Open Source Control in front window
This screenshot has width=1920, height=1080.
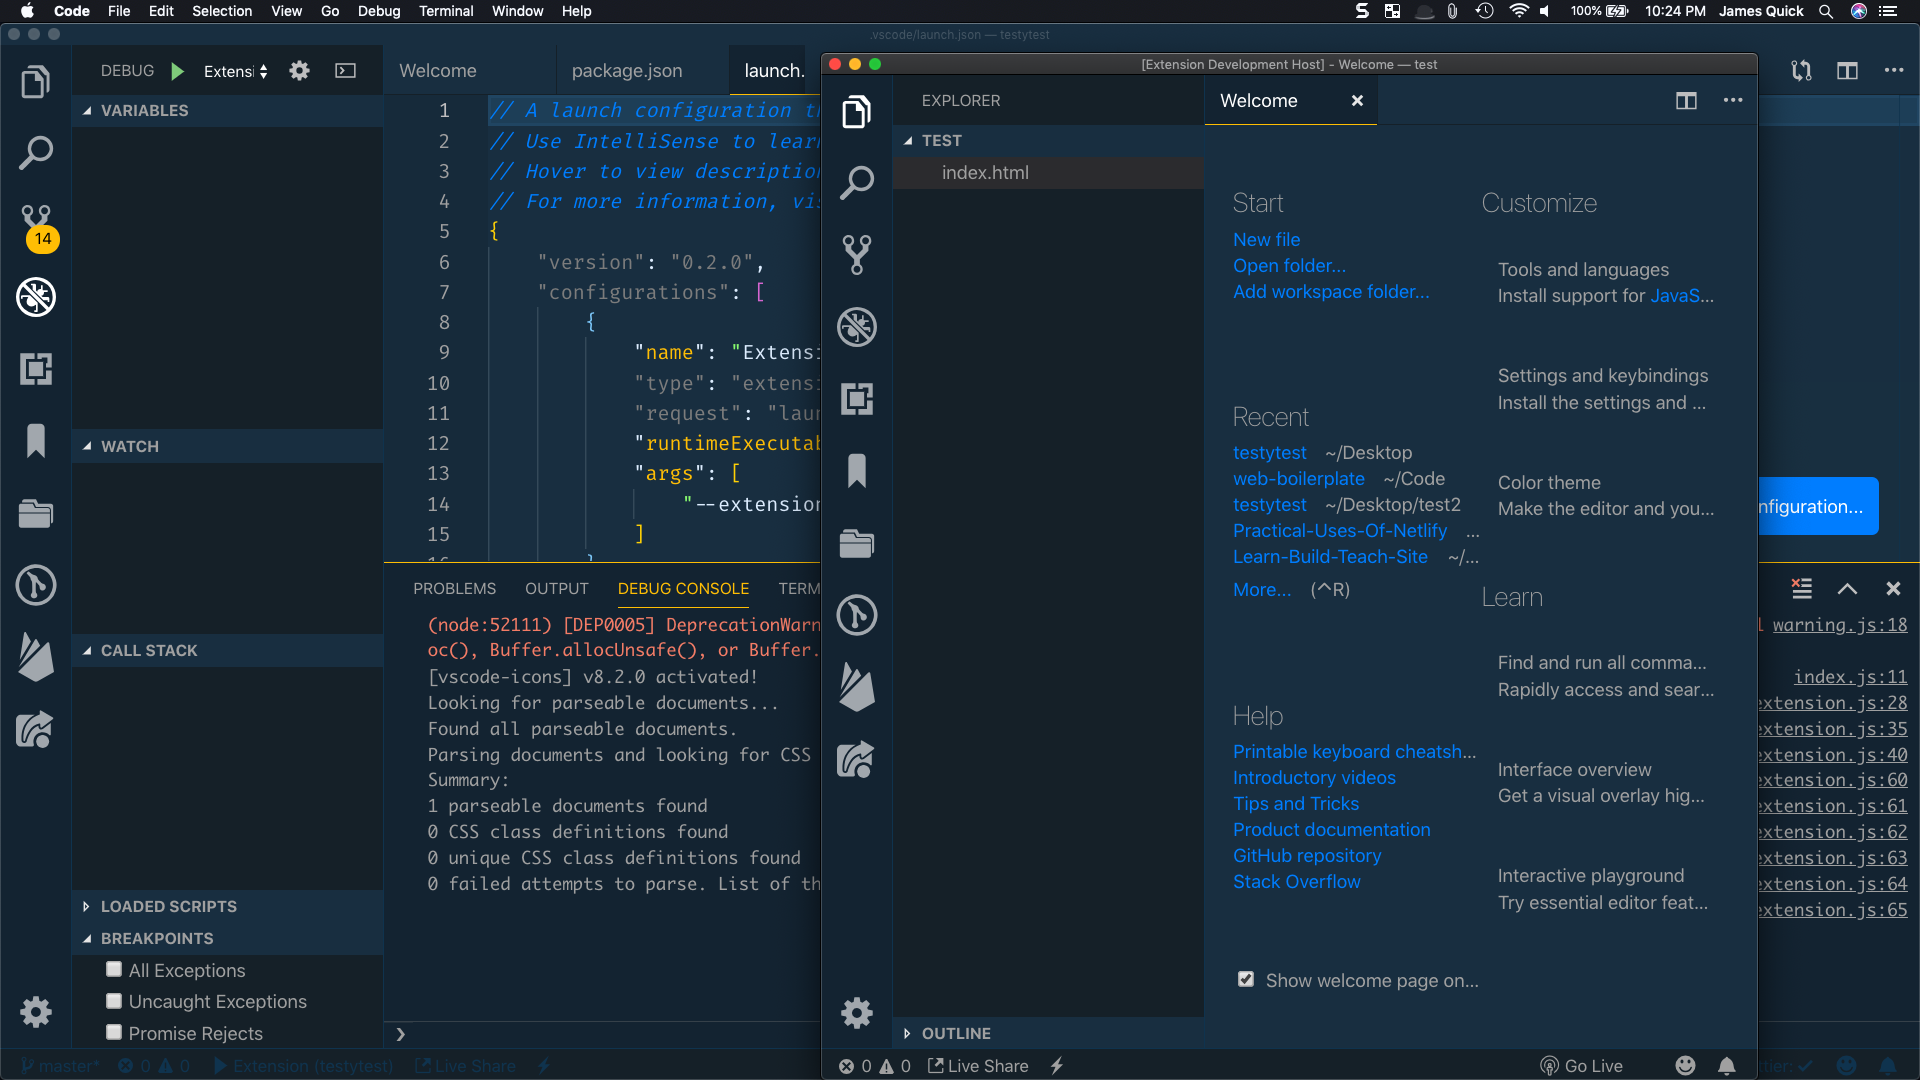(x=857, y=255)
